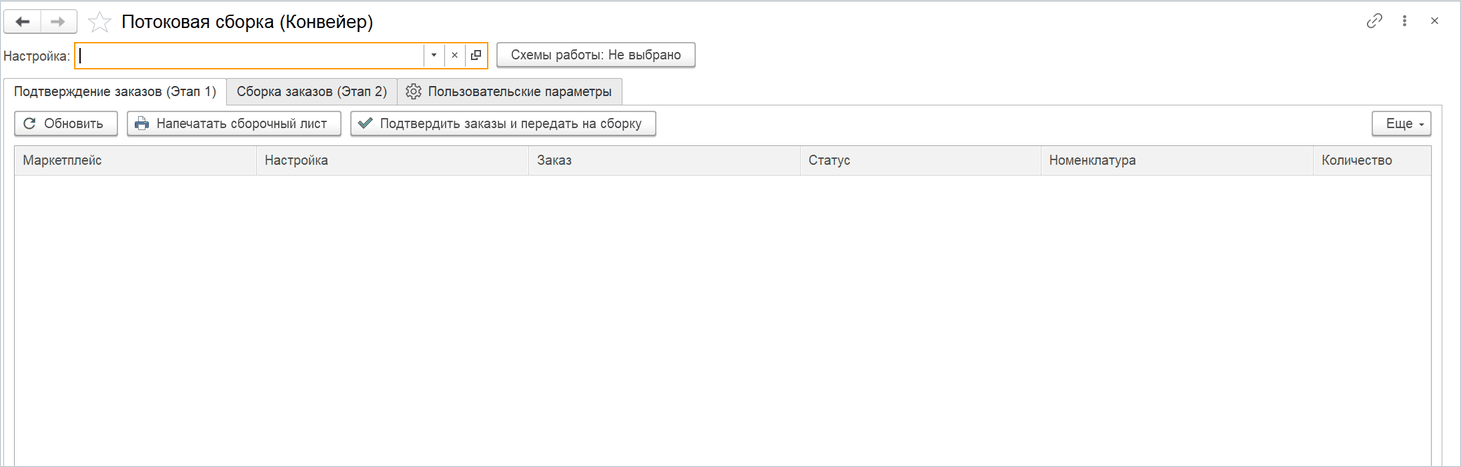The width and height of the screenshot is (1461, 467).
Task: Switch to Сборка заказов (Этап 2) tab
Action: [x=312, y=91]
